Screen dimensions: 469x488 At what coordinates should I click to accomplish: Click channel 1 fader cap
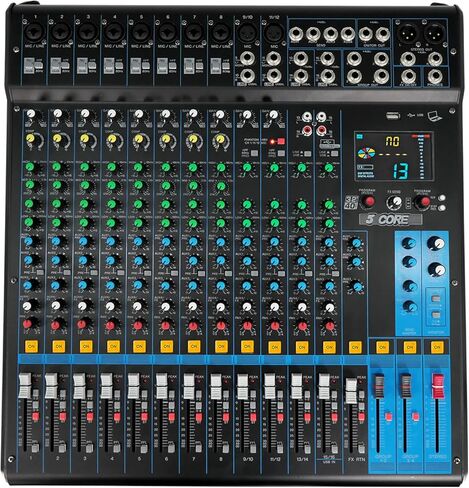[25, 385]
